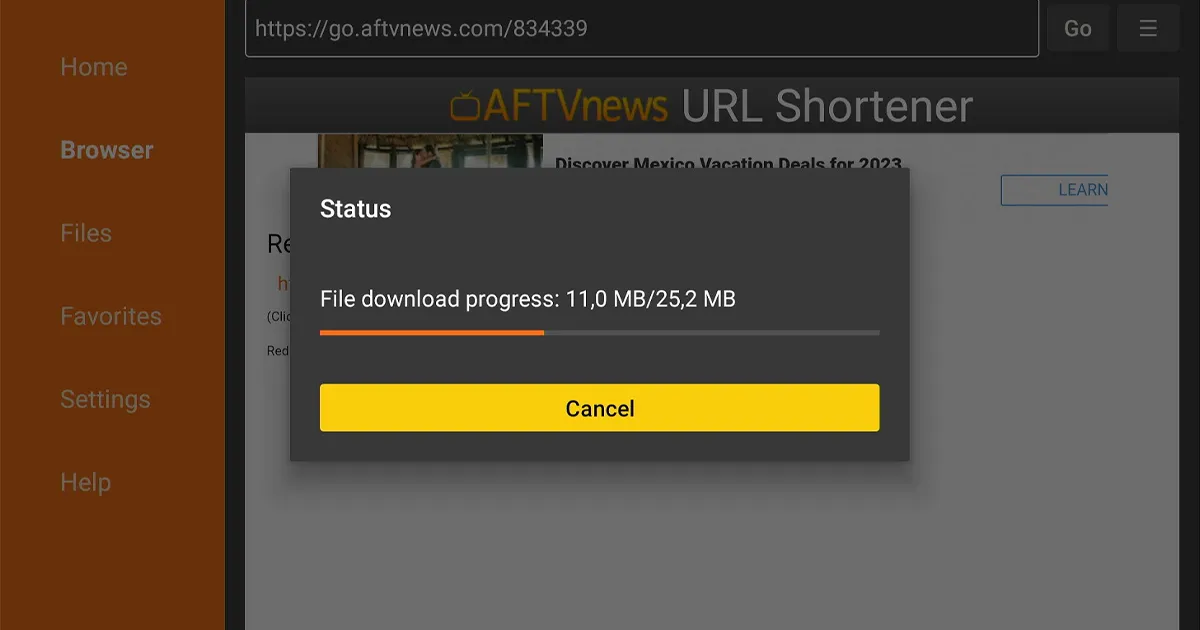1200x630 pixels.
Task: Click the URL Shortener header title
Action: (x=827, y=106)
